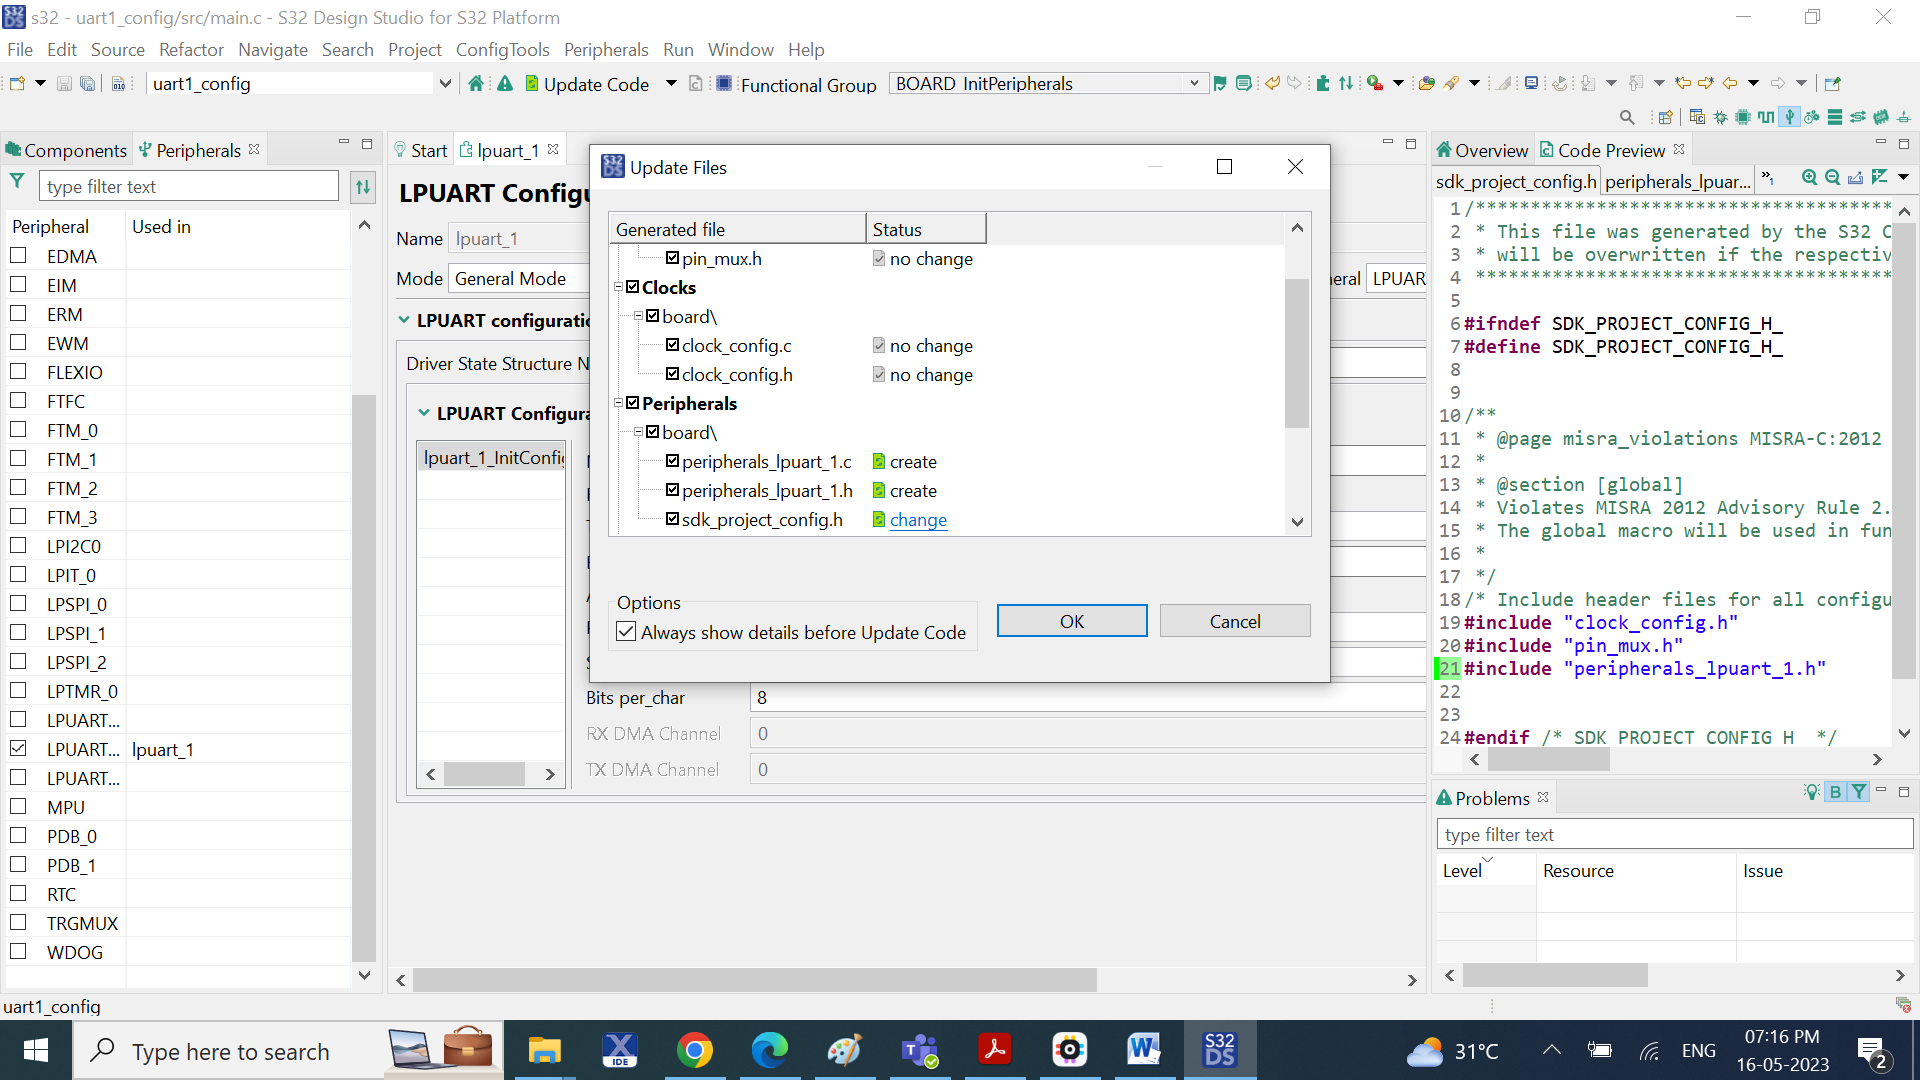Switch to the Code Preview tab
This screenshot has height=1080, width=1920.
1612,150
